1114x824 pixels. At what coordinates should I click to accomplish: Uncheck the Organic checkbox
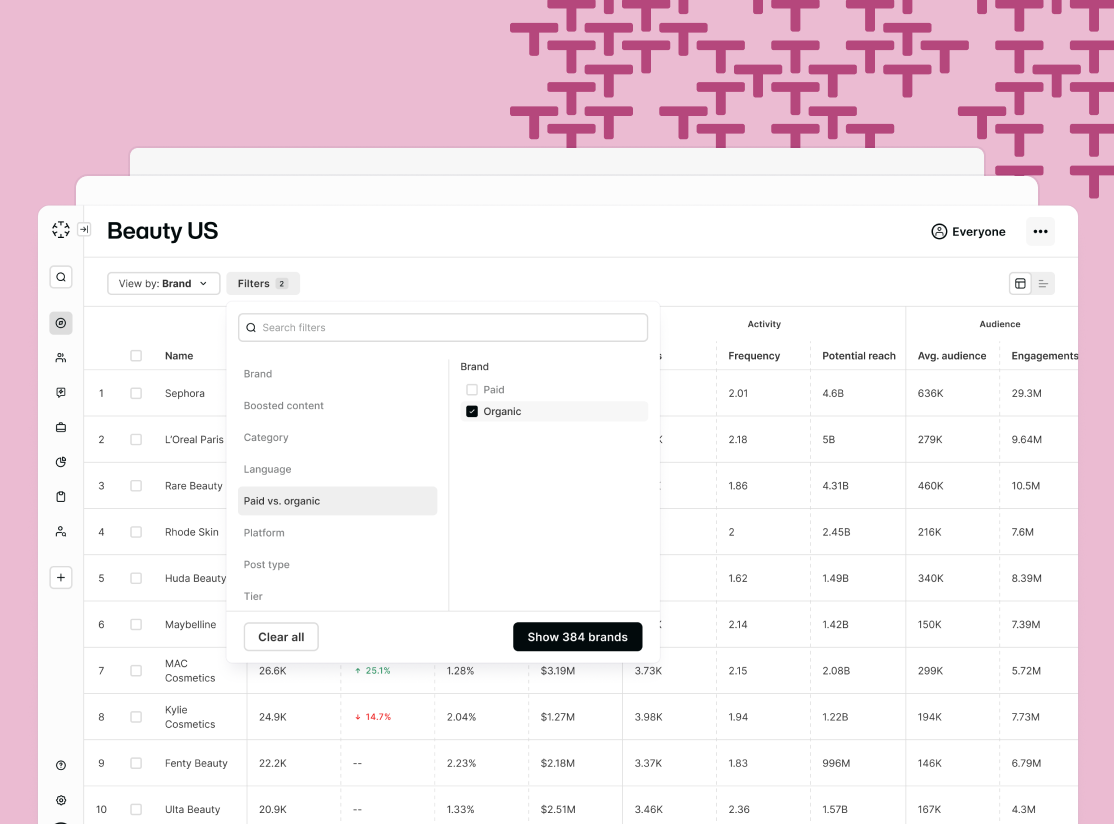[472, 411]
